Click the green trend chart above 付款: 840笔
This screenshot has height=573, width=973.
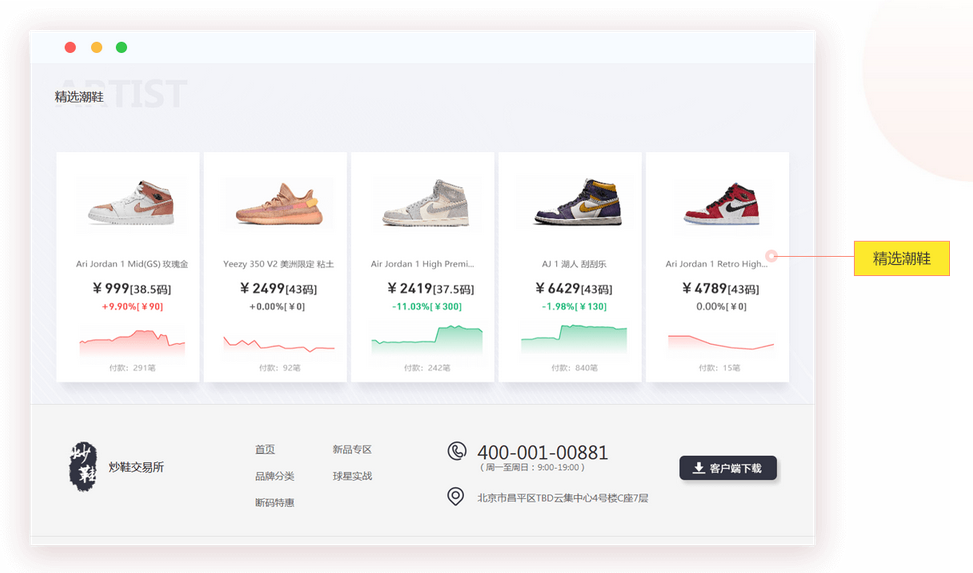(x=574, y=340)
